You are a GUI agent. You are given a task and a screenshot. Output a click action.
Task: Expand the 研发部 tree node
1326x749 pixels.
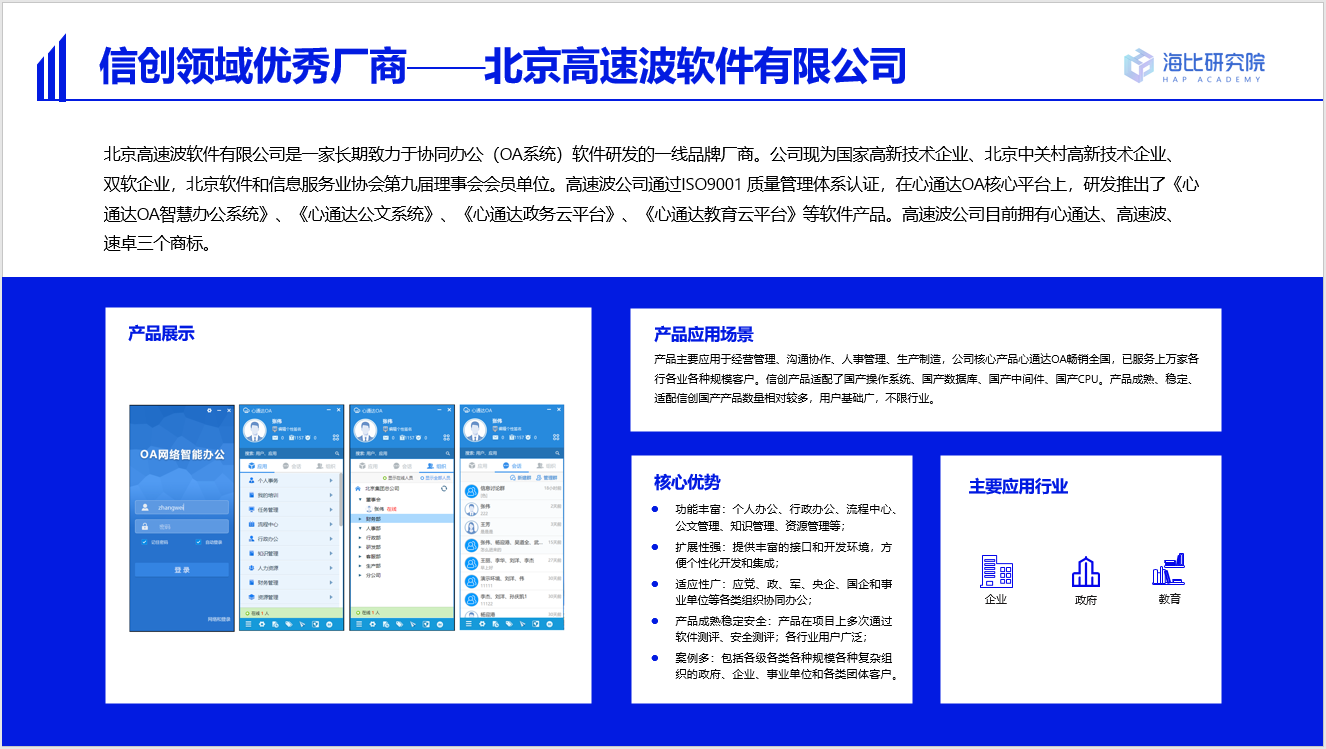tap(360, 547)
